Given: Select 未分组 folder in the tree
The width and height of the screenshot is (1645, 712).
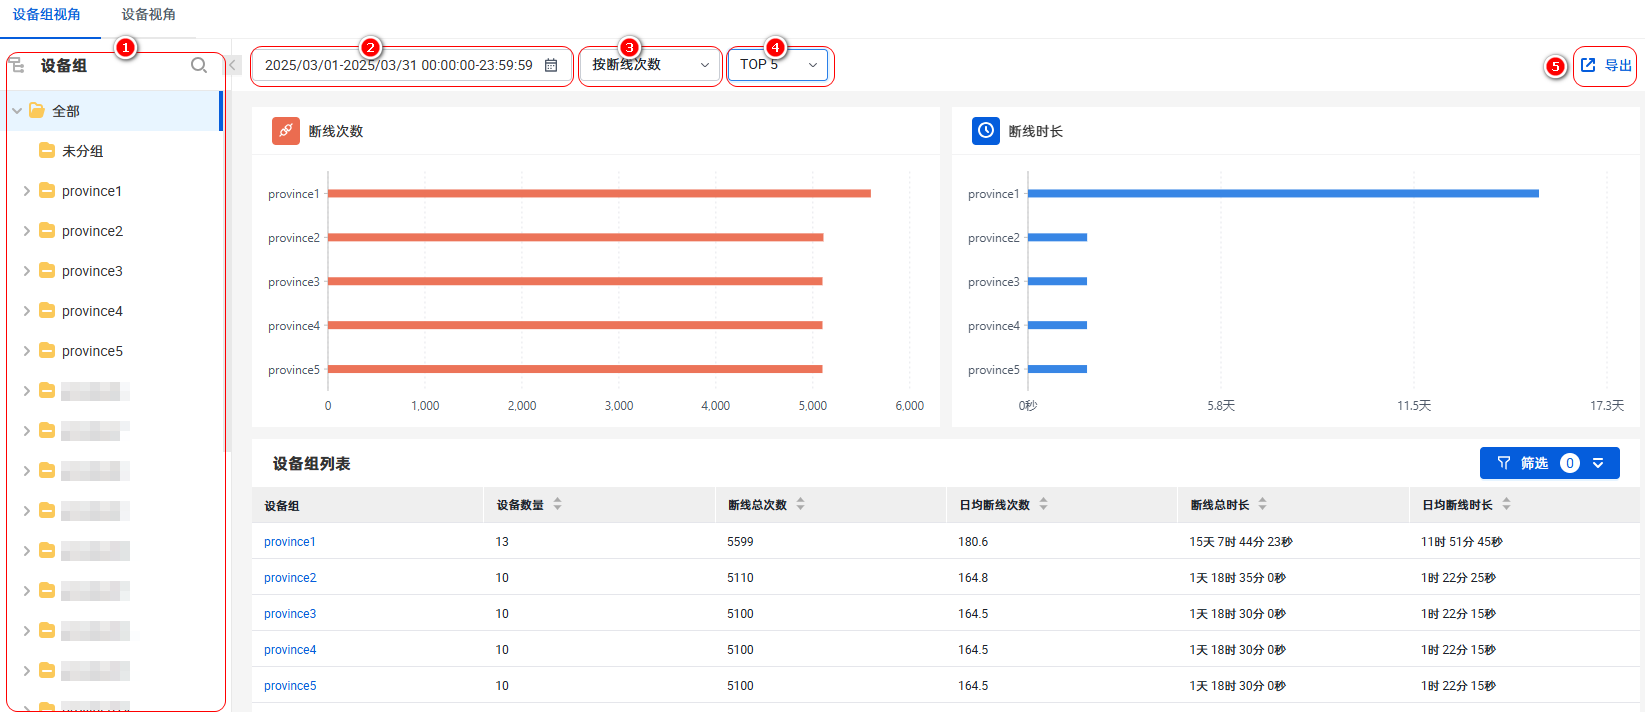Looking at the screenshot, I should pyautogui.click(x=82, y=151).
